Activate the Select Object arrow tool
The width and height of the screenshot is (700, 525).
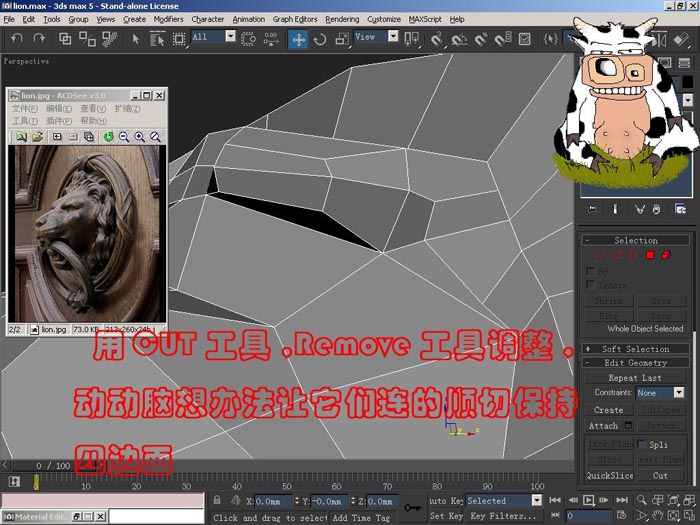135,39
